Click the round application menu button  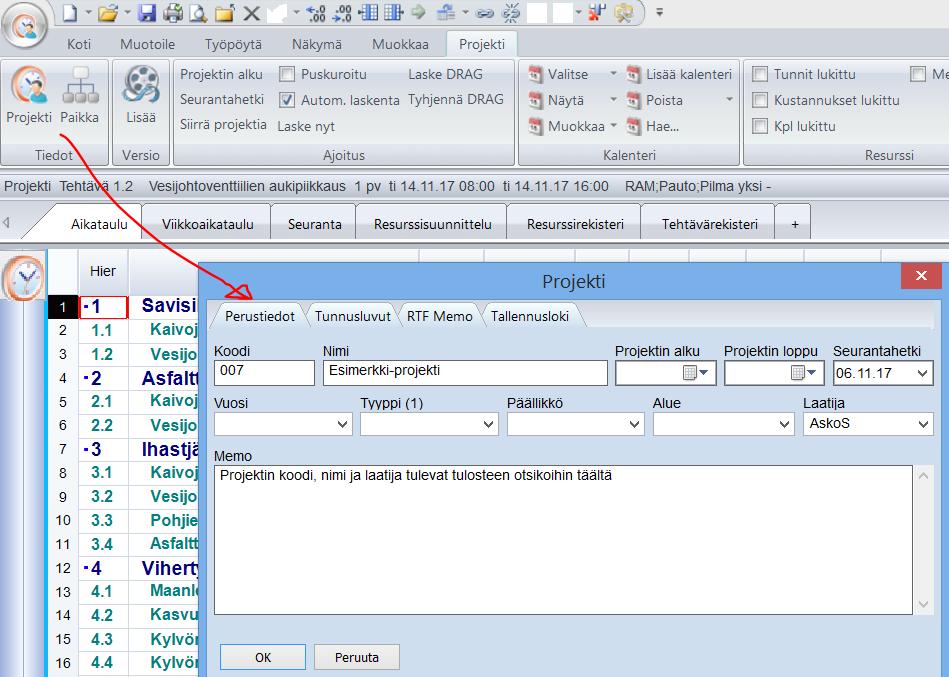coord(24,25)
